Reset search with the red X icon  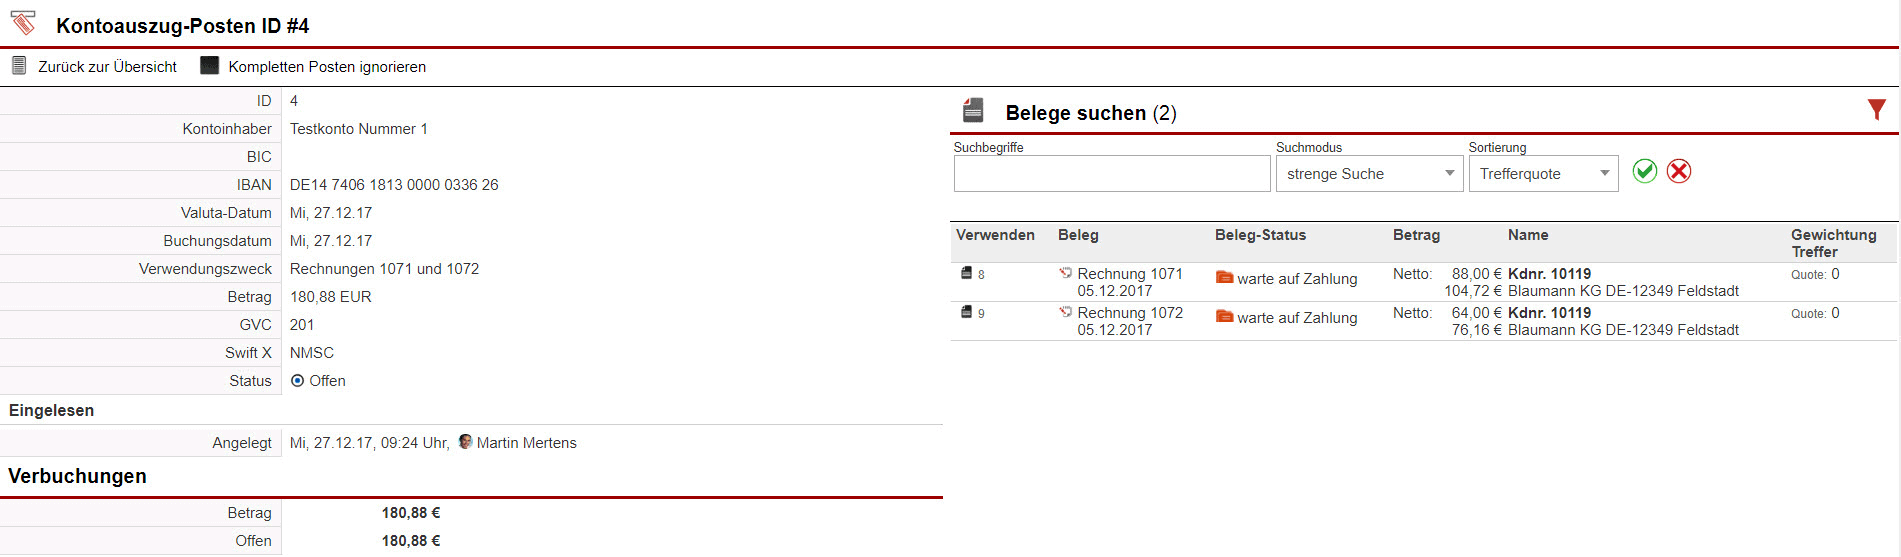point(1679,171)
